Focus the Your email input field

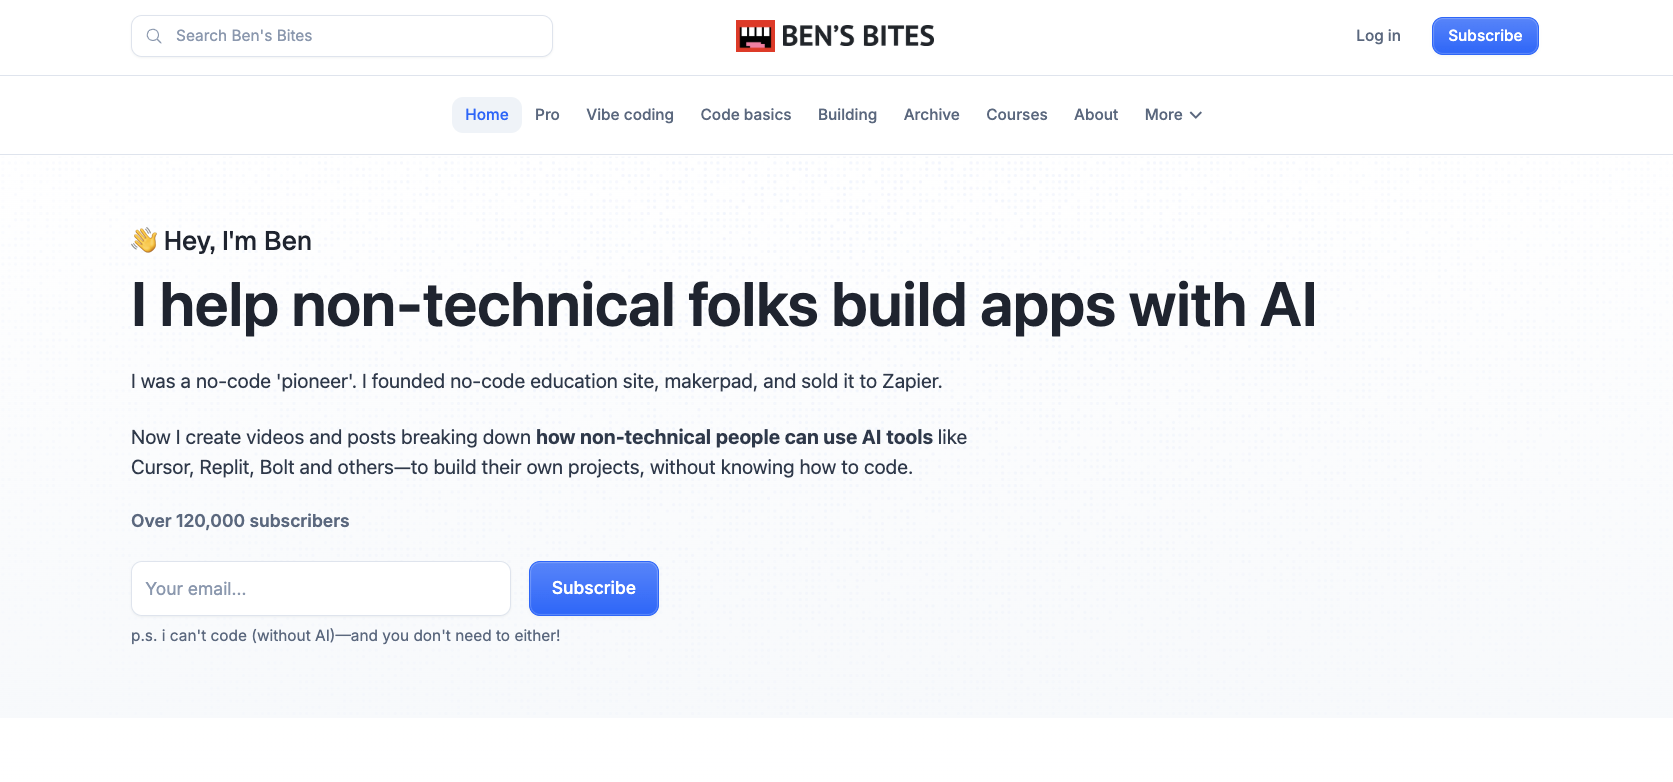point(321,588)
